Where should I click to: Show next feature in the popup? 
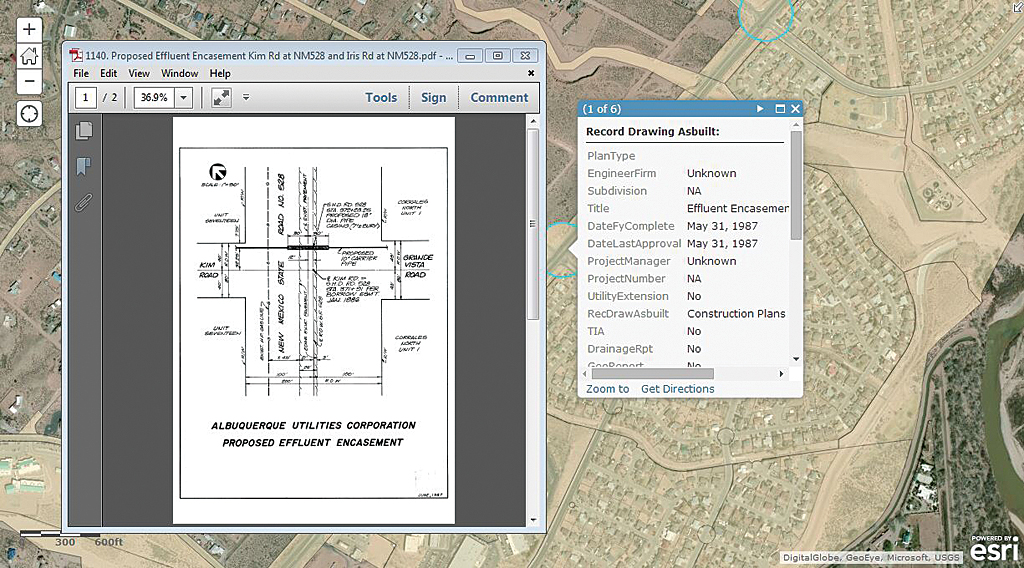[x=760, y=109]
